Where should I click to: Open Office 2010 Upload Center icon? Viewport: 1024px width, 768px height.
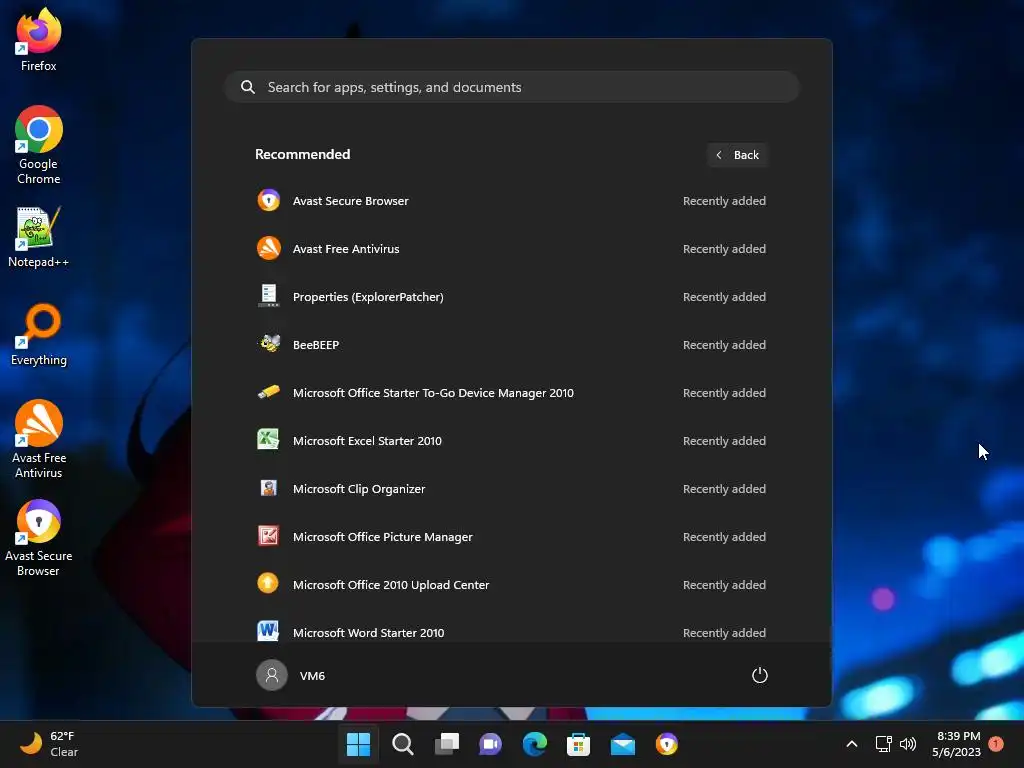(268, 583)
